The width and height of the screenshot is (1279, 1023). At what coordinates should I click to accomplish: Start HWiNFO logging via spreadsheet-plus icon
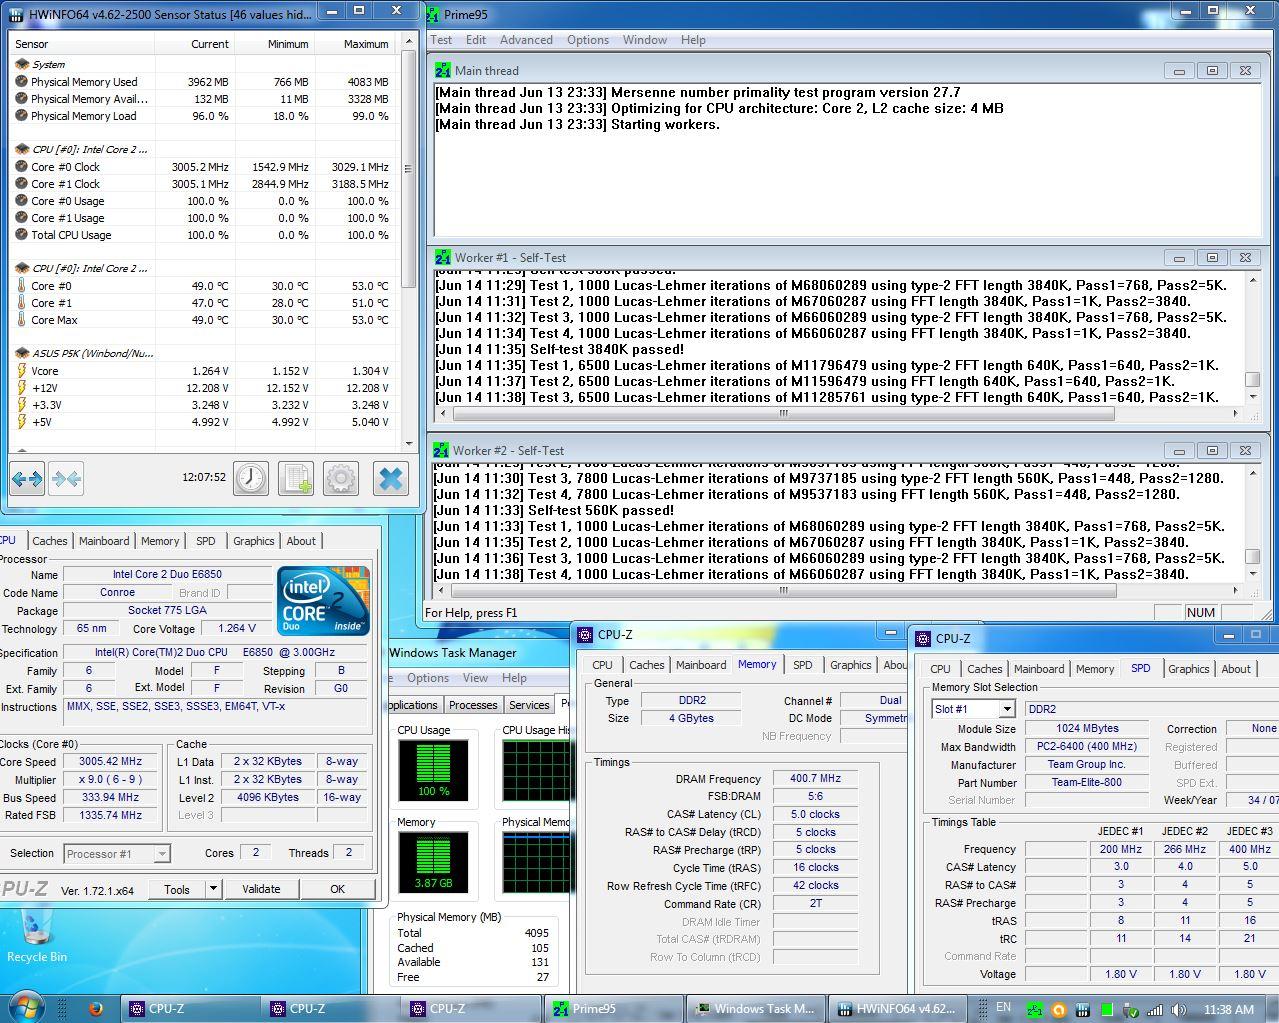click(296, 479)
